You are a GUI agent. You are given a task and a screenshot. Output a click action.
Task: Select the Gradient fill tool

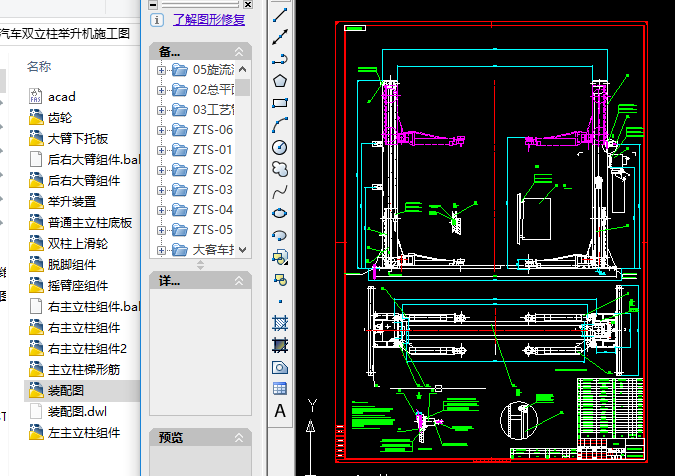280,345
